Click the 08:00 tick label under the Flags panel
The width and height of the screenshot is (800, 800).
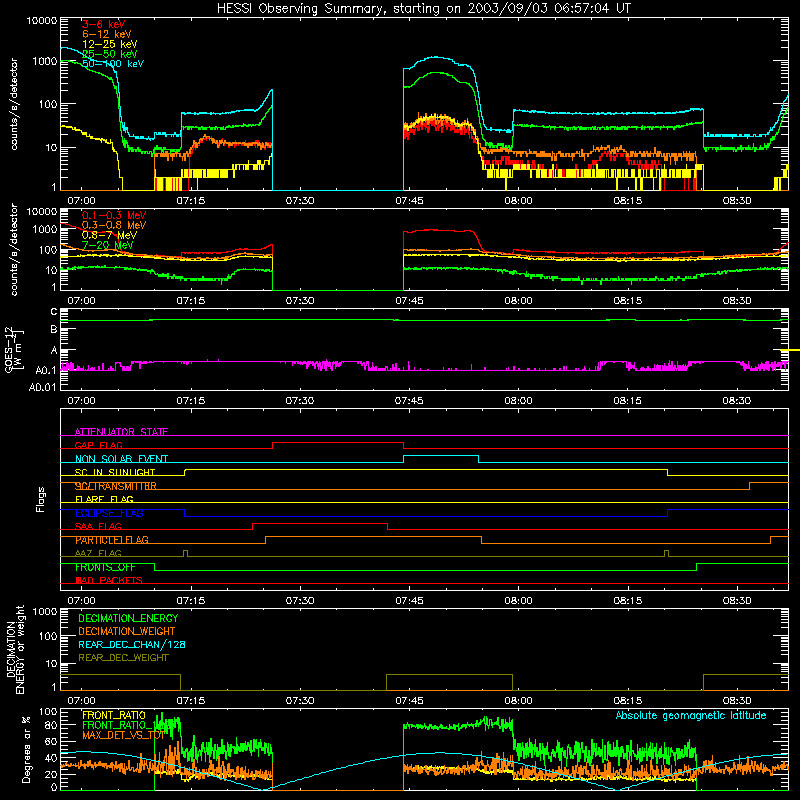[x=518, y=601]
